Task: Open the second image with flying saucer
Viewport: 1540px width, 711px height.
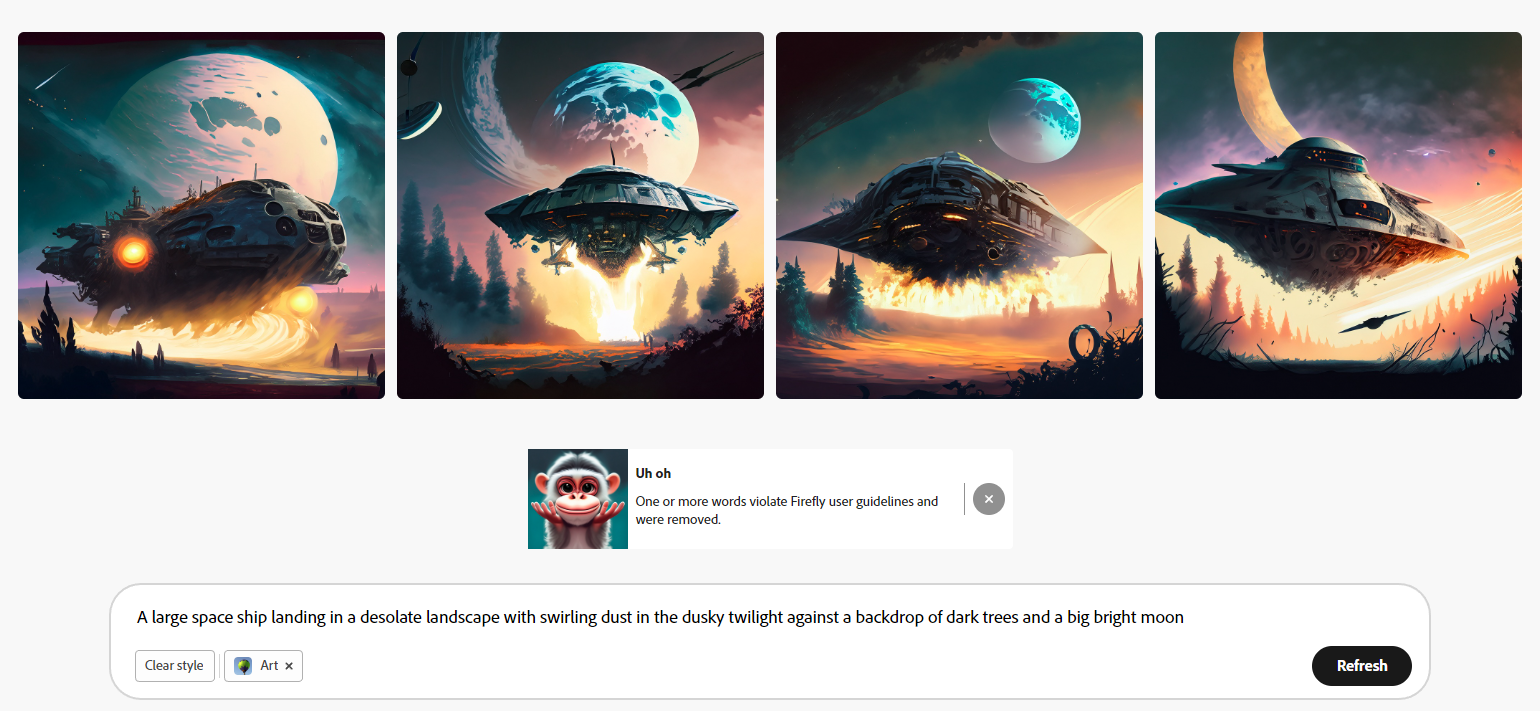Action: pyautogui.click(x=580, y=215)
